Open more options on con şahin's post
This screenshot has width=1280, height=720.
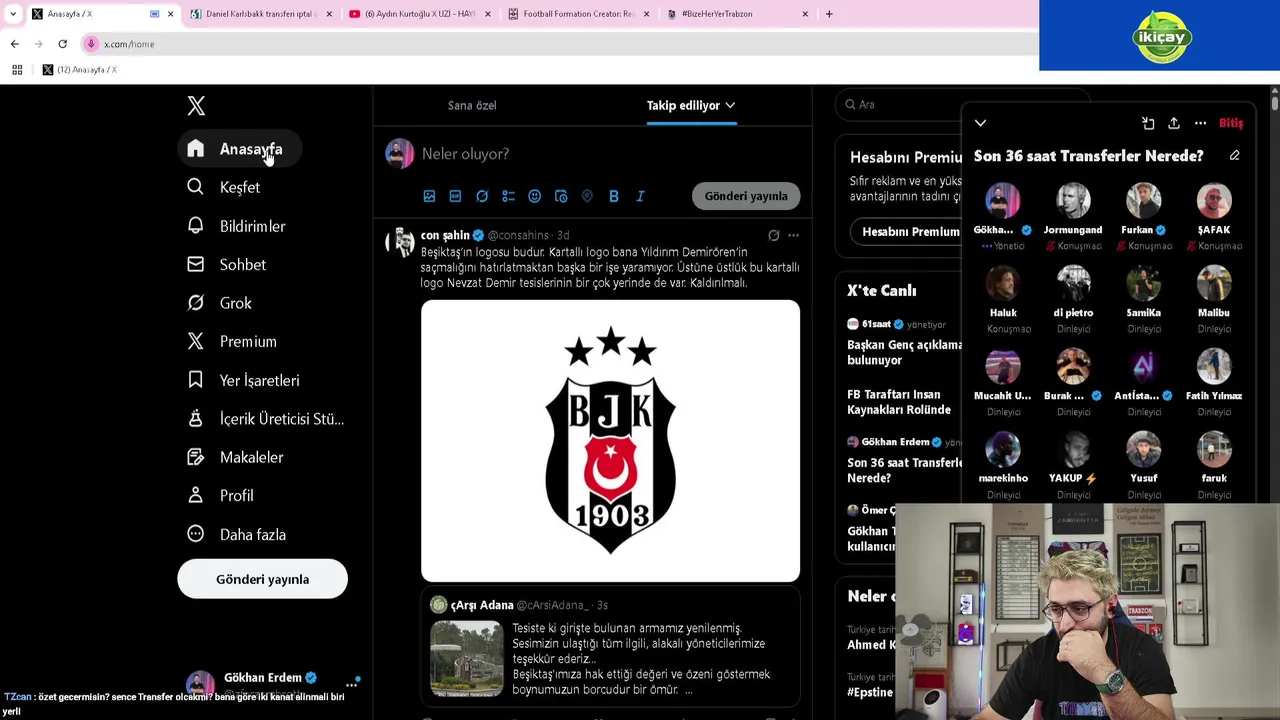[x=793, y=236]
